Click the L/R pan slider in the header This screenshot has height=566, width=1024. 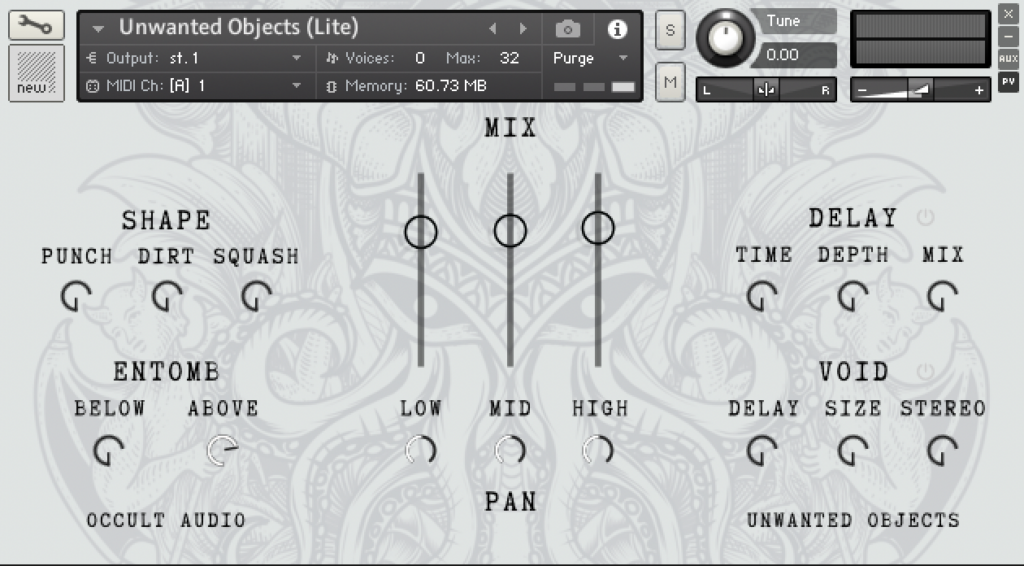766,89
